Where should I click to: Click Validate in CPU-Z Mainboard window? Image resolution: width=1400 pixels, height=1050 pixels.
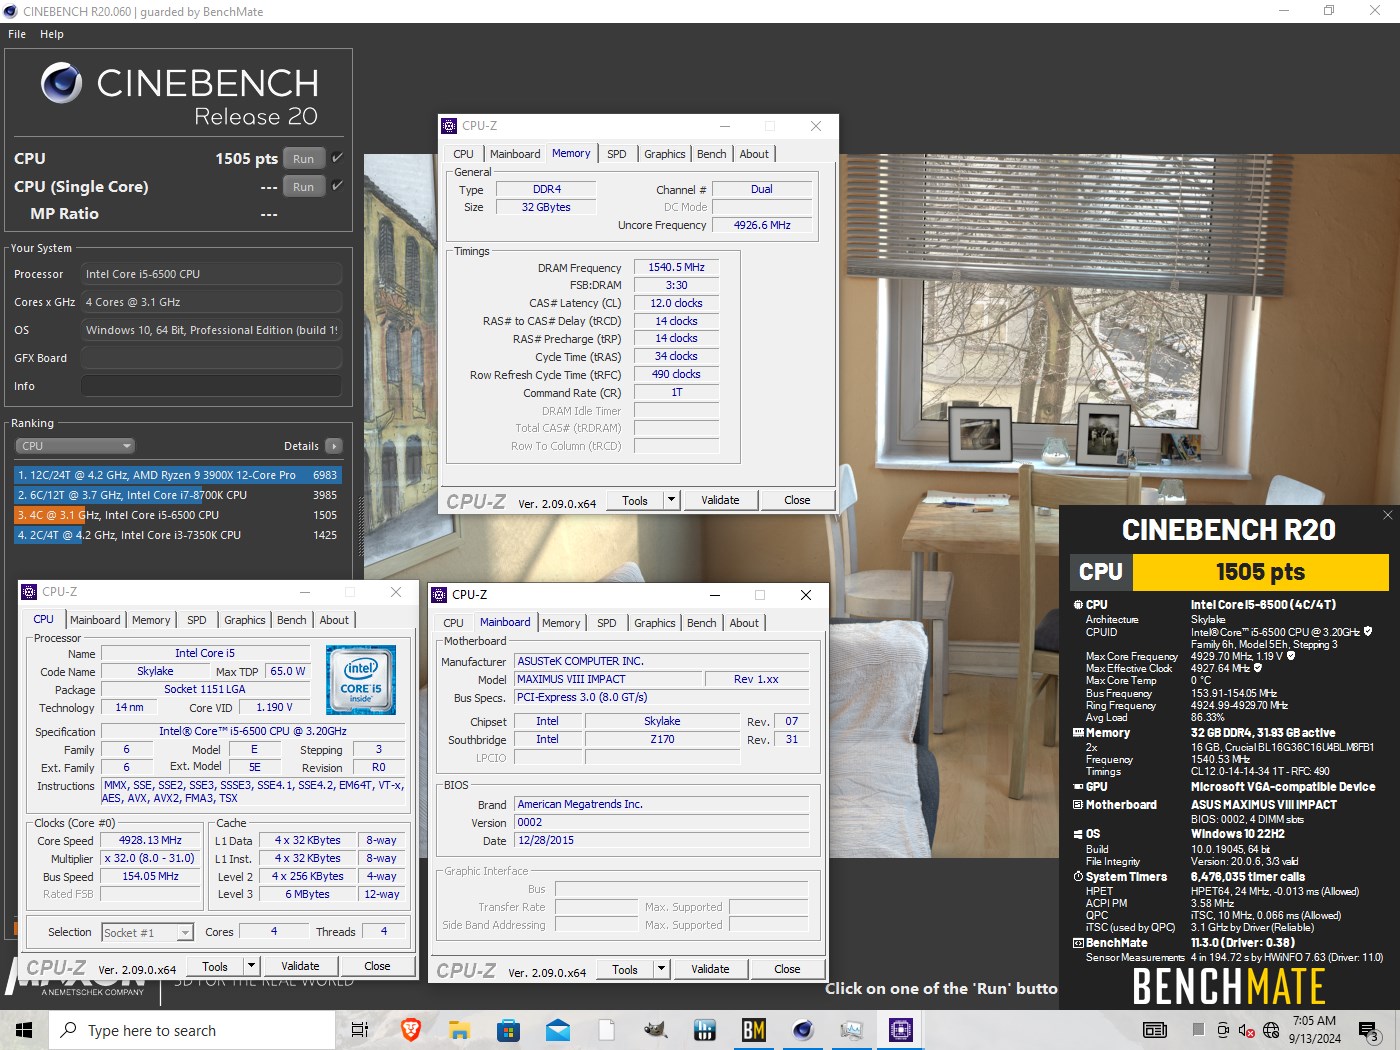point(710,969)
